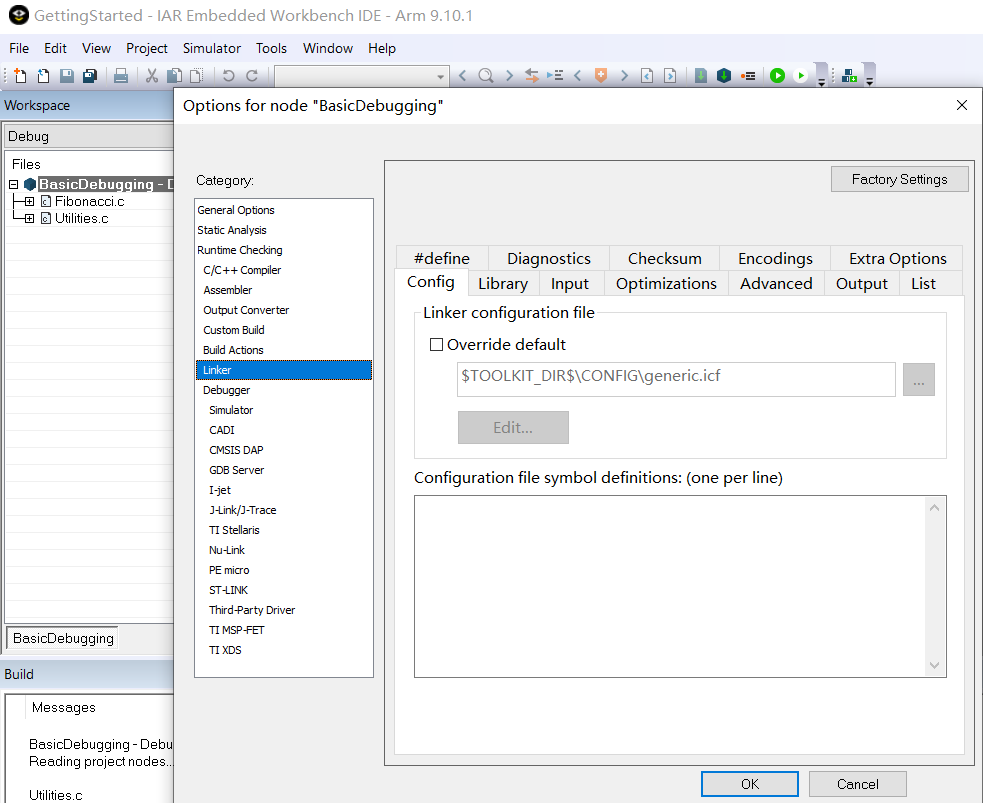Click inside the symbol definitions text area

pyautogui.click(x=670, y=587)
